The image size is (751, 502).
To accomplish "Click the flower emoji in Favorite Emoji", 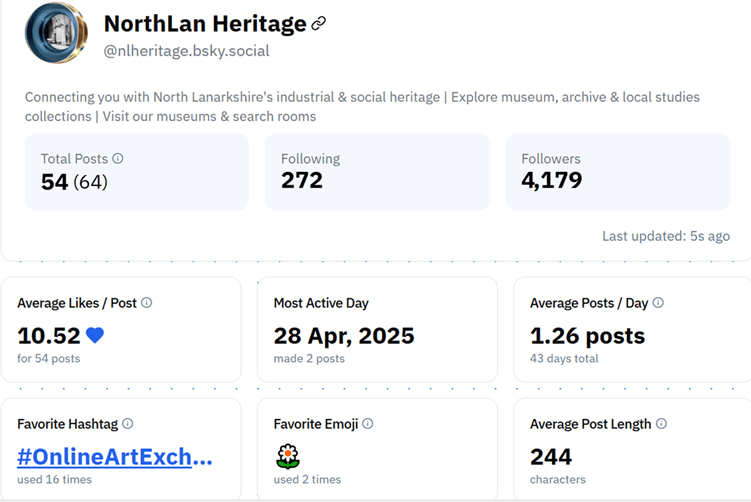I will (287, 457).
